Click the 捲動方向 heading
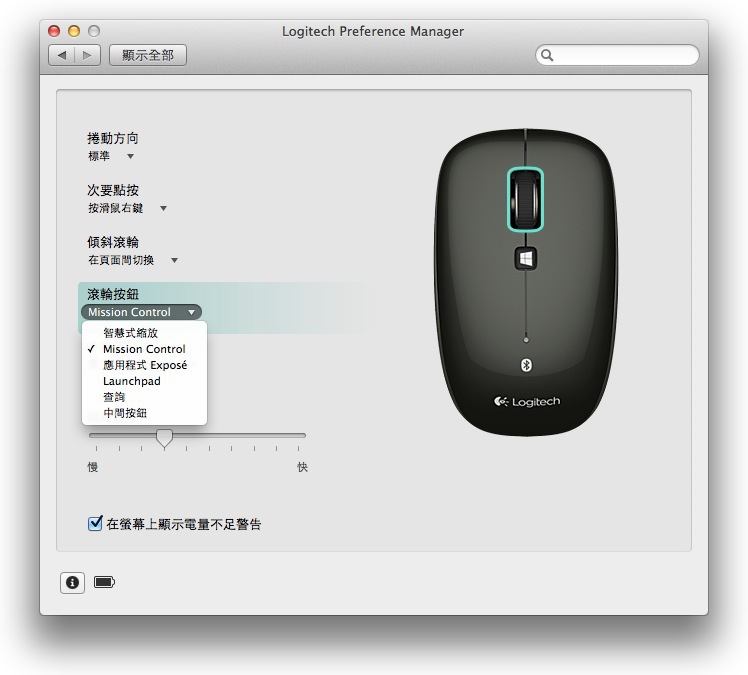The width and height of the screenshot is (748, 675). (113, 138)
